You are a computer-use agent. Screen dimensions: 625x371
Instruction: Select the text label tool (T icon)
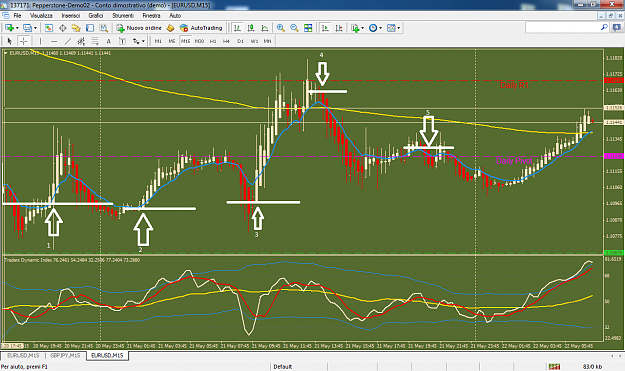click(122, 41)
